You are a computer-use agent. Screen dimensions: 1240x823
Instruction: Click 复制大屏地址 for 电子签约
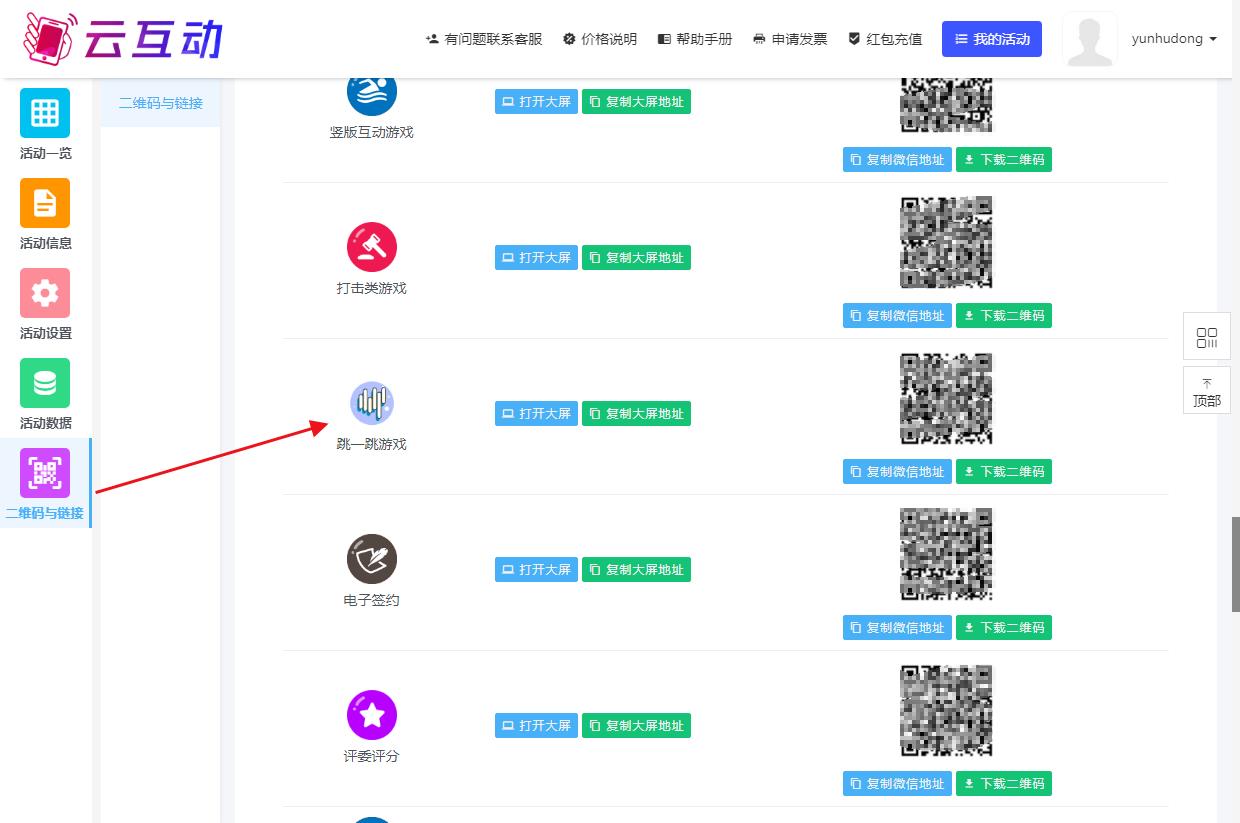tap(636, 570)
